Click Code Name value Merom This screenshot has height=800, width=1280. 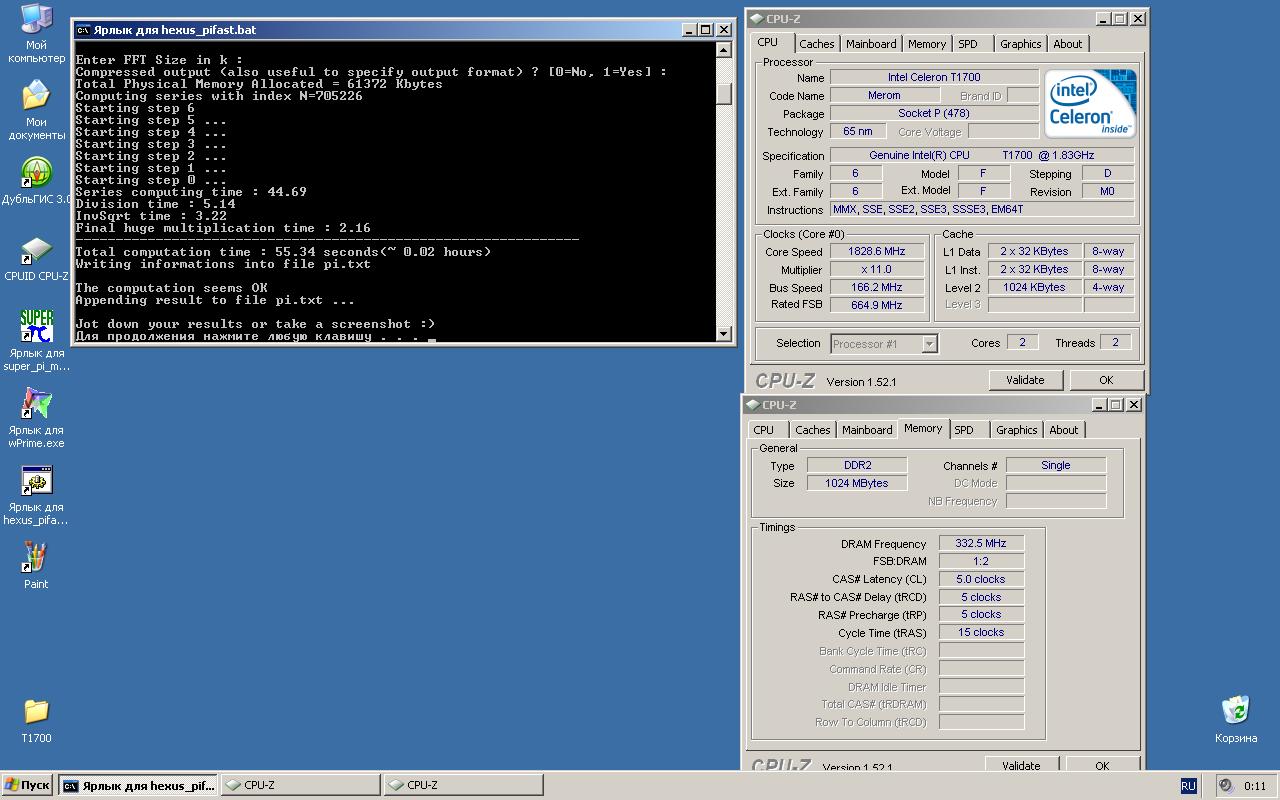click(x=884, y=95)
